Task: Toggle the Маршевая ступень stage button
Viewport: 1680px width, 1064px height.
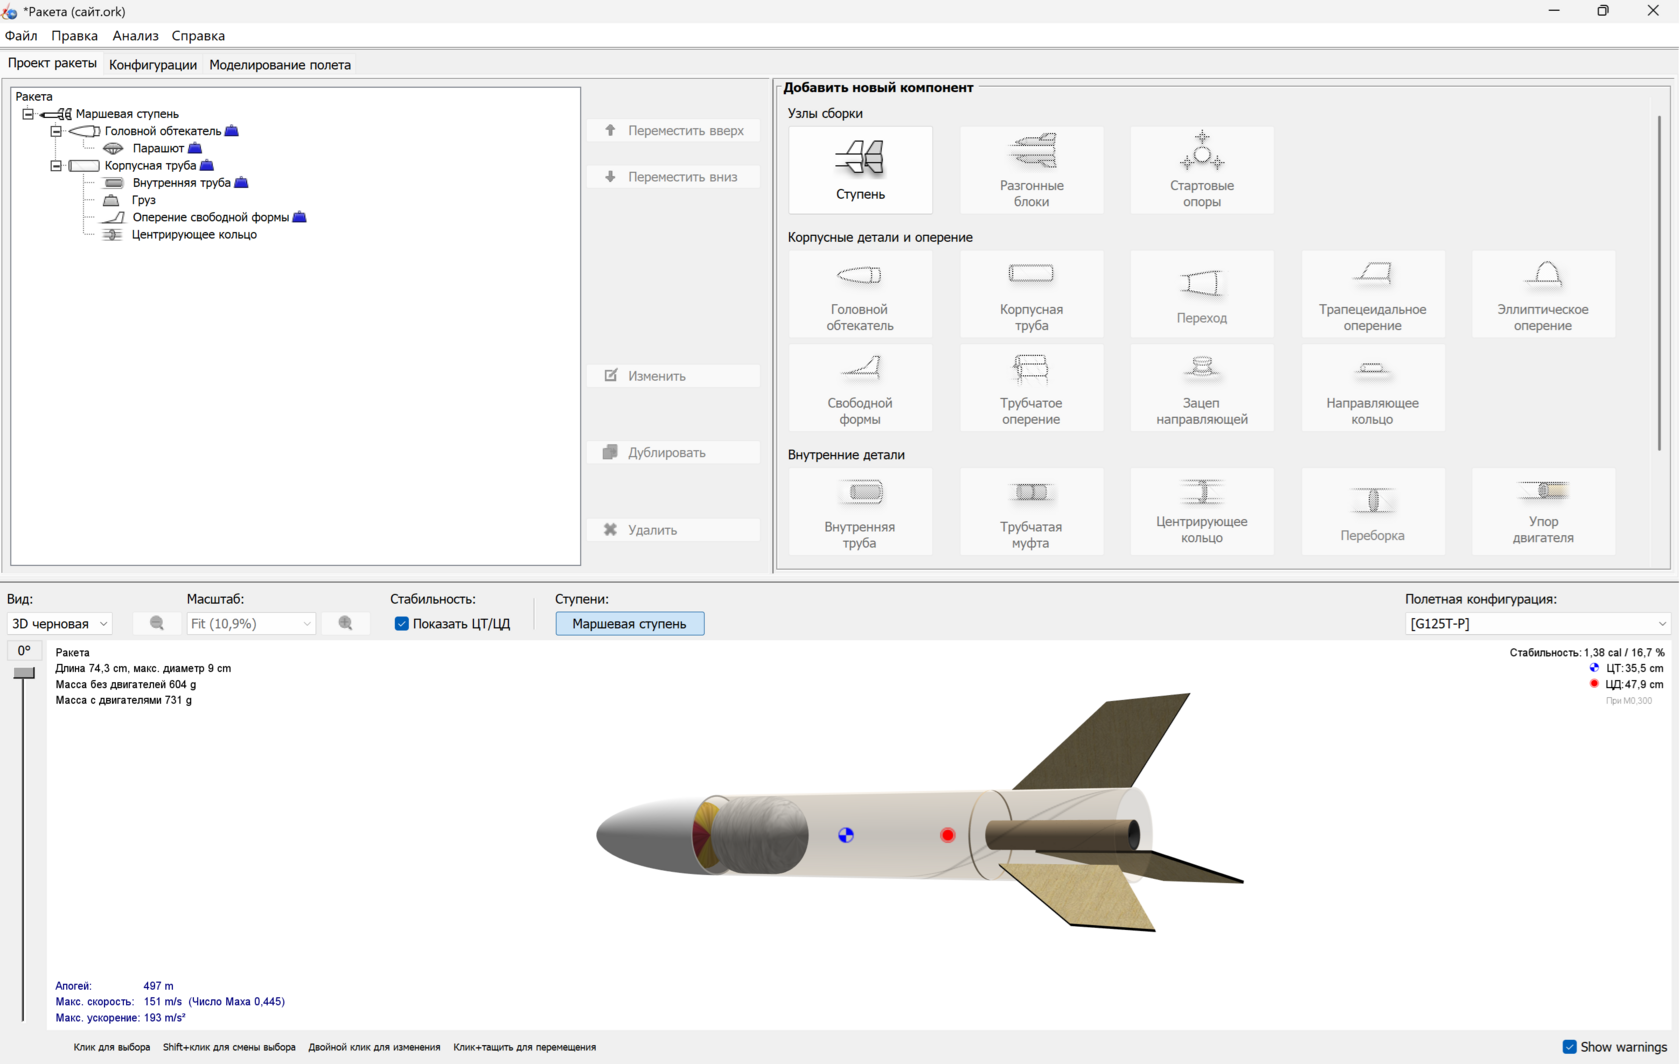Action: pyautogui.click(x=630, y=623)
